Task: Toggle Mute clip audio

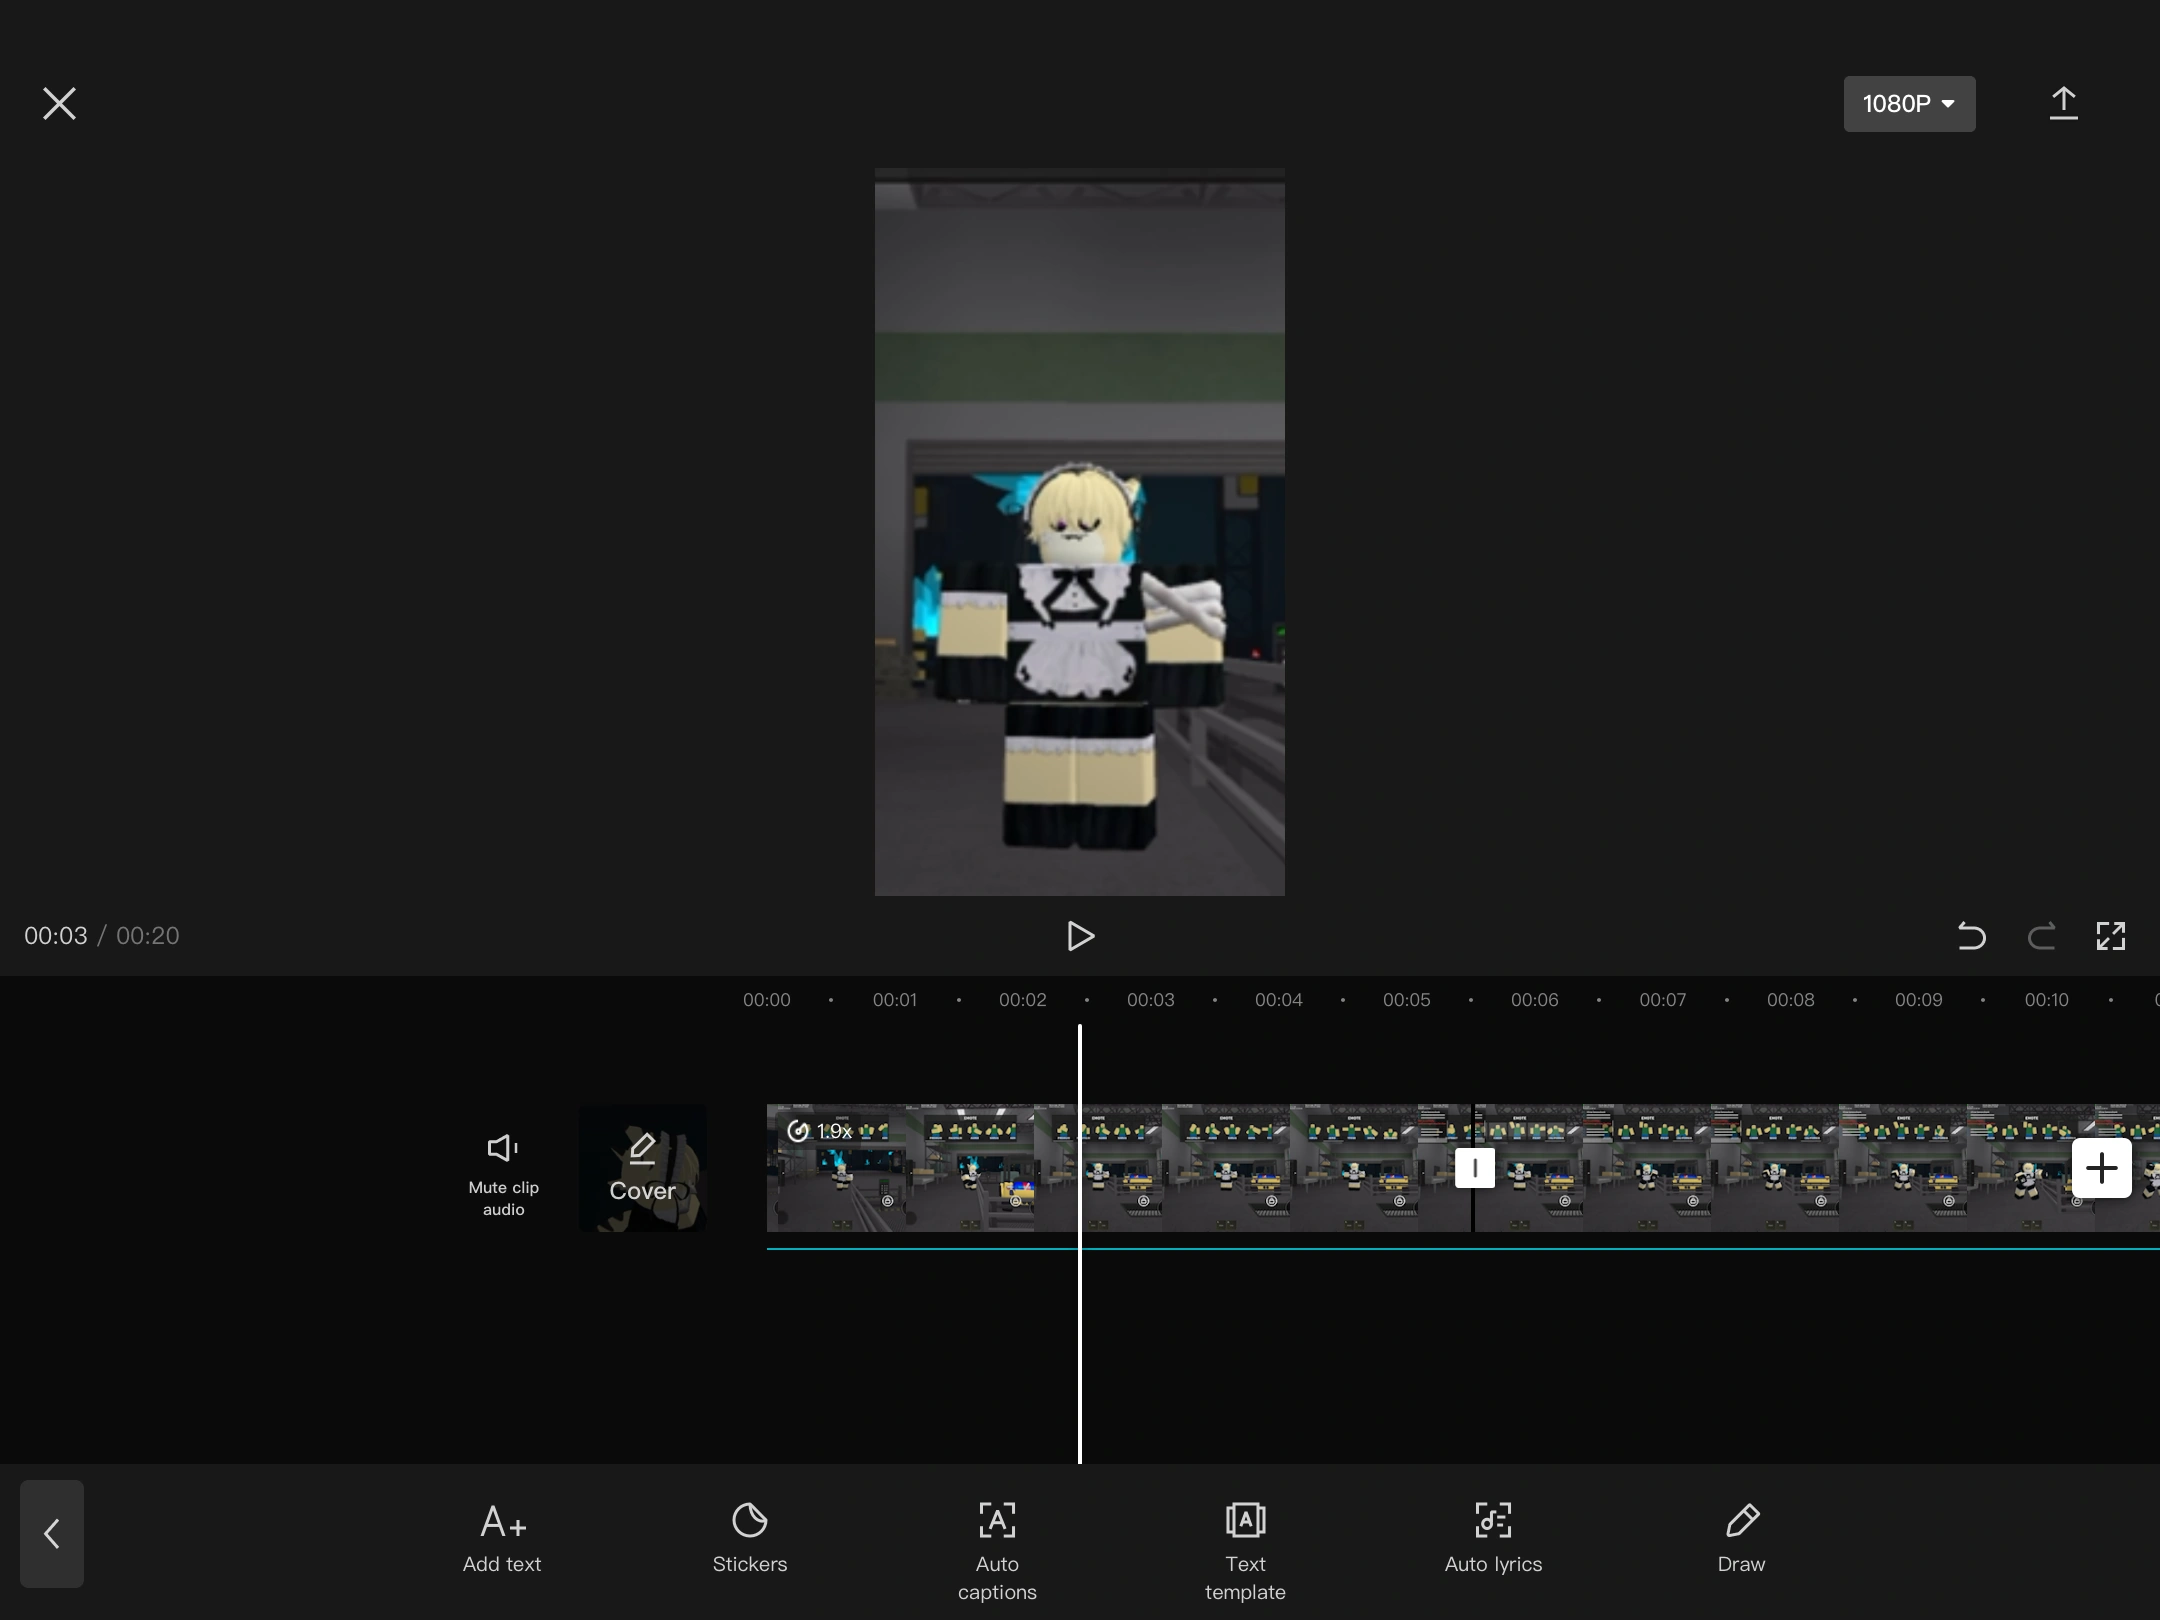Action: coord(503,1168)
